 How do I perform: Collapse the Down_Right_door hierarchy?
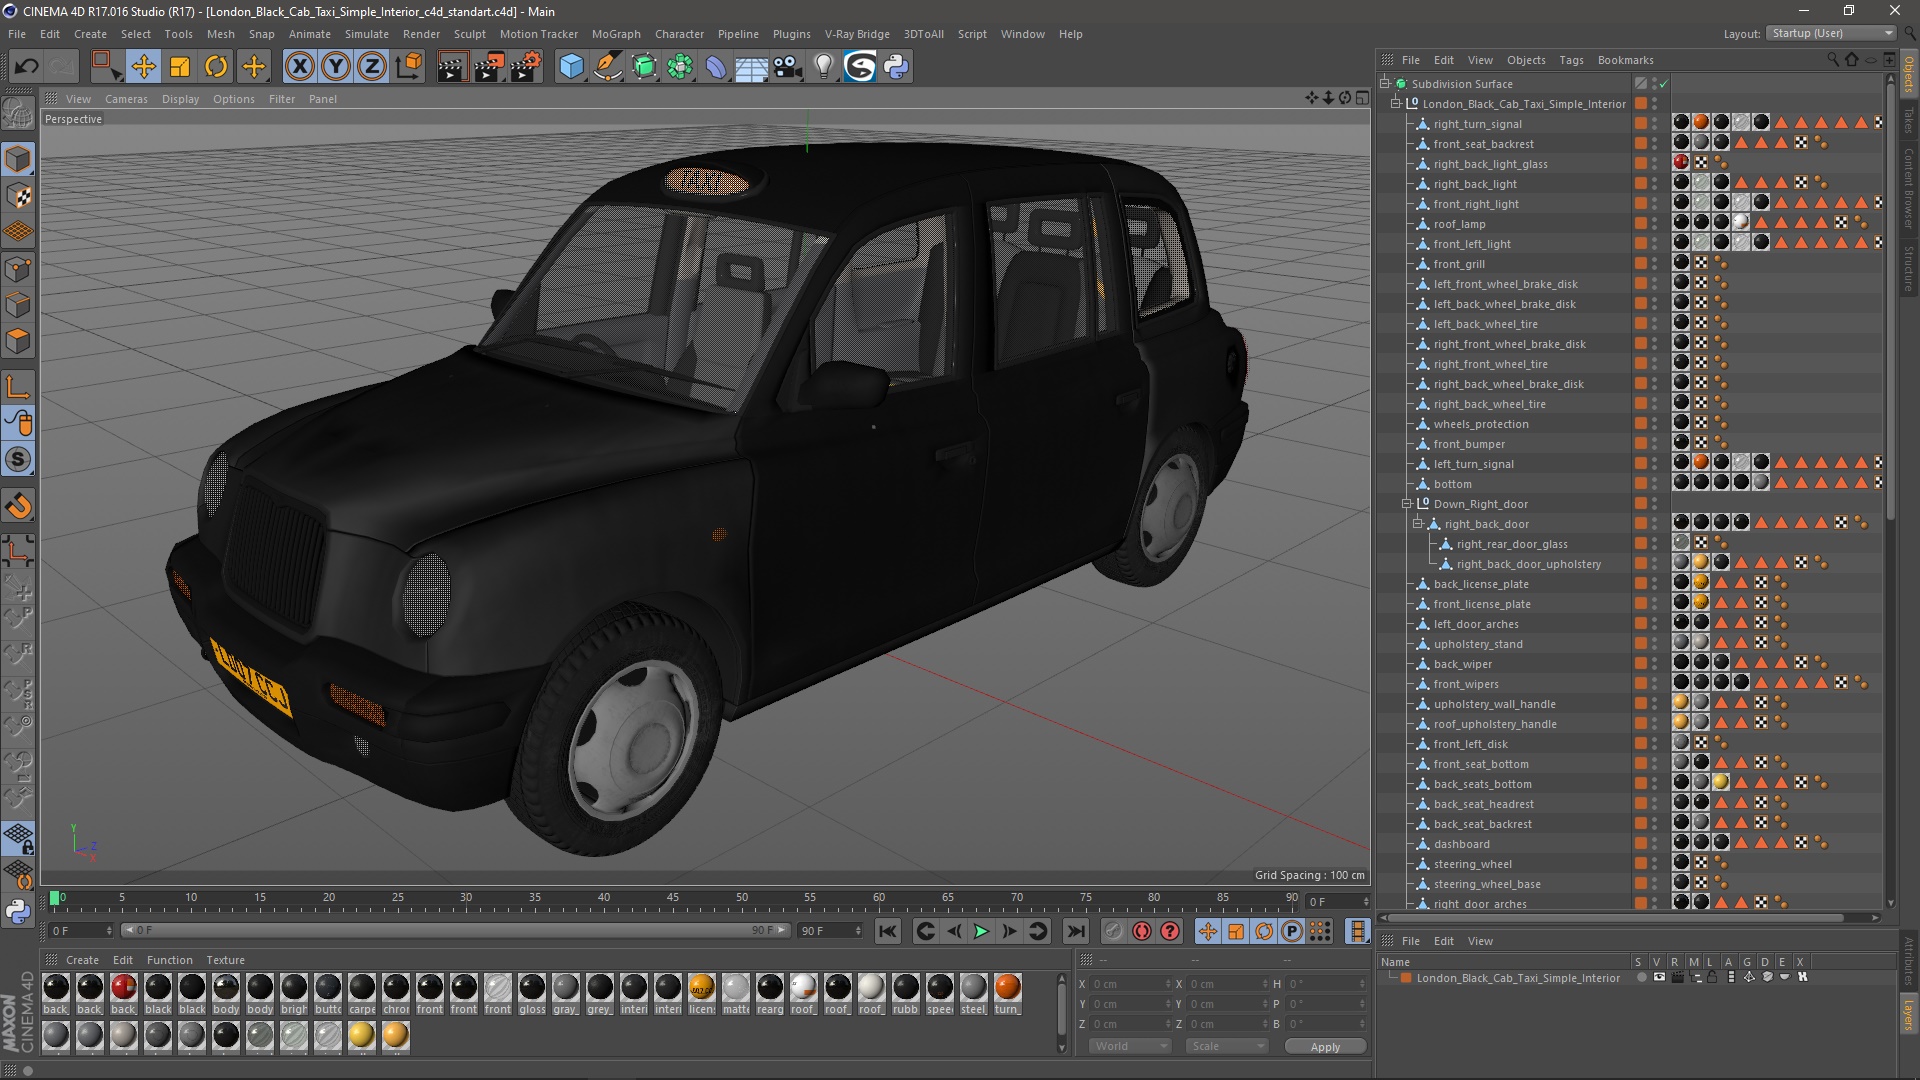point(1406,504)
